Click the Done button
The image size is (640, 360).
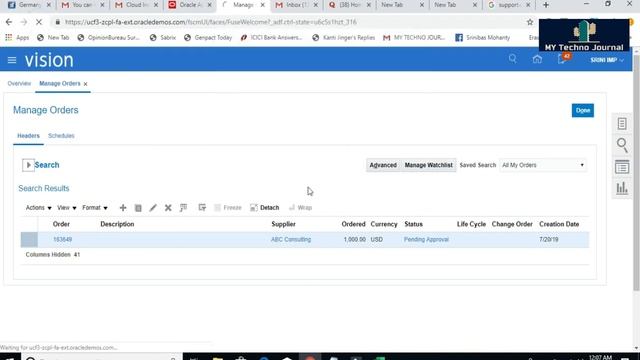pyautogui.click(x=582, y=110)
